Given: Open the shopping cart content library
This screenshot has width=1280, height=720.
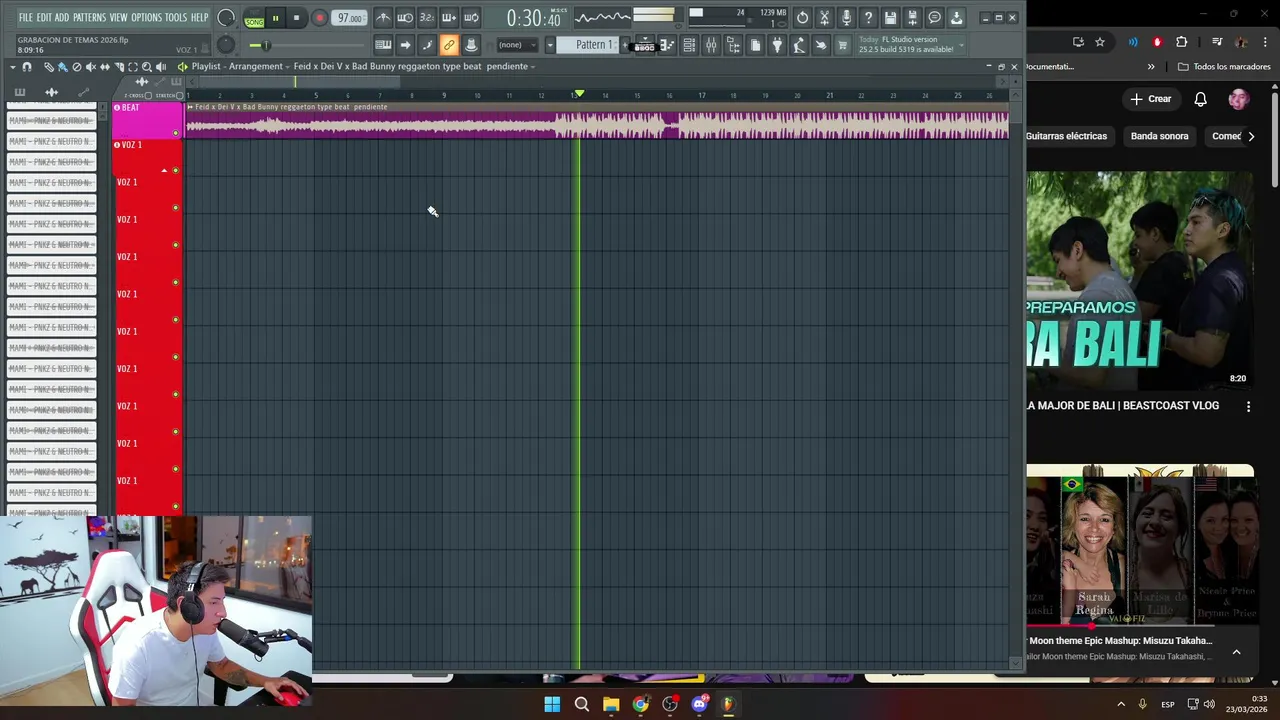Looking at the screenshot, I should (843, 45).
